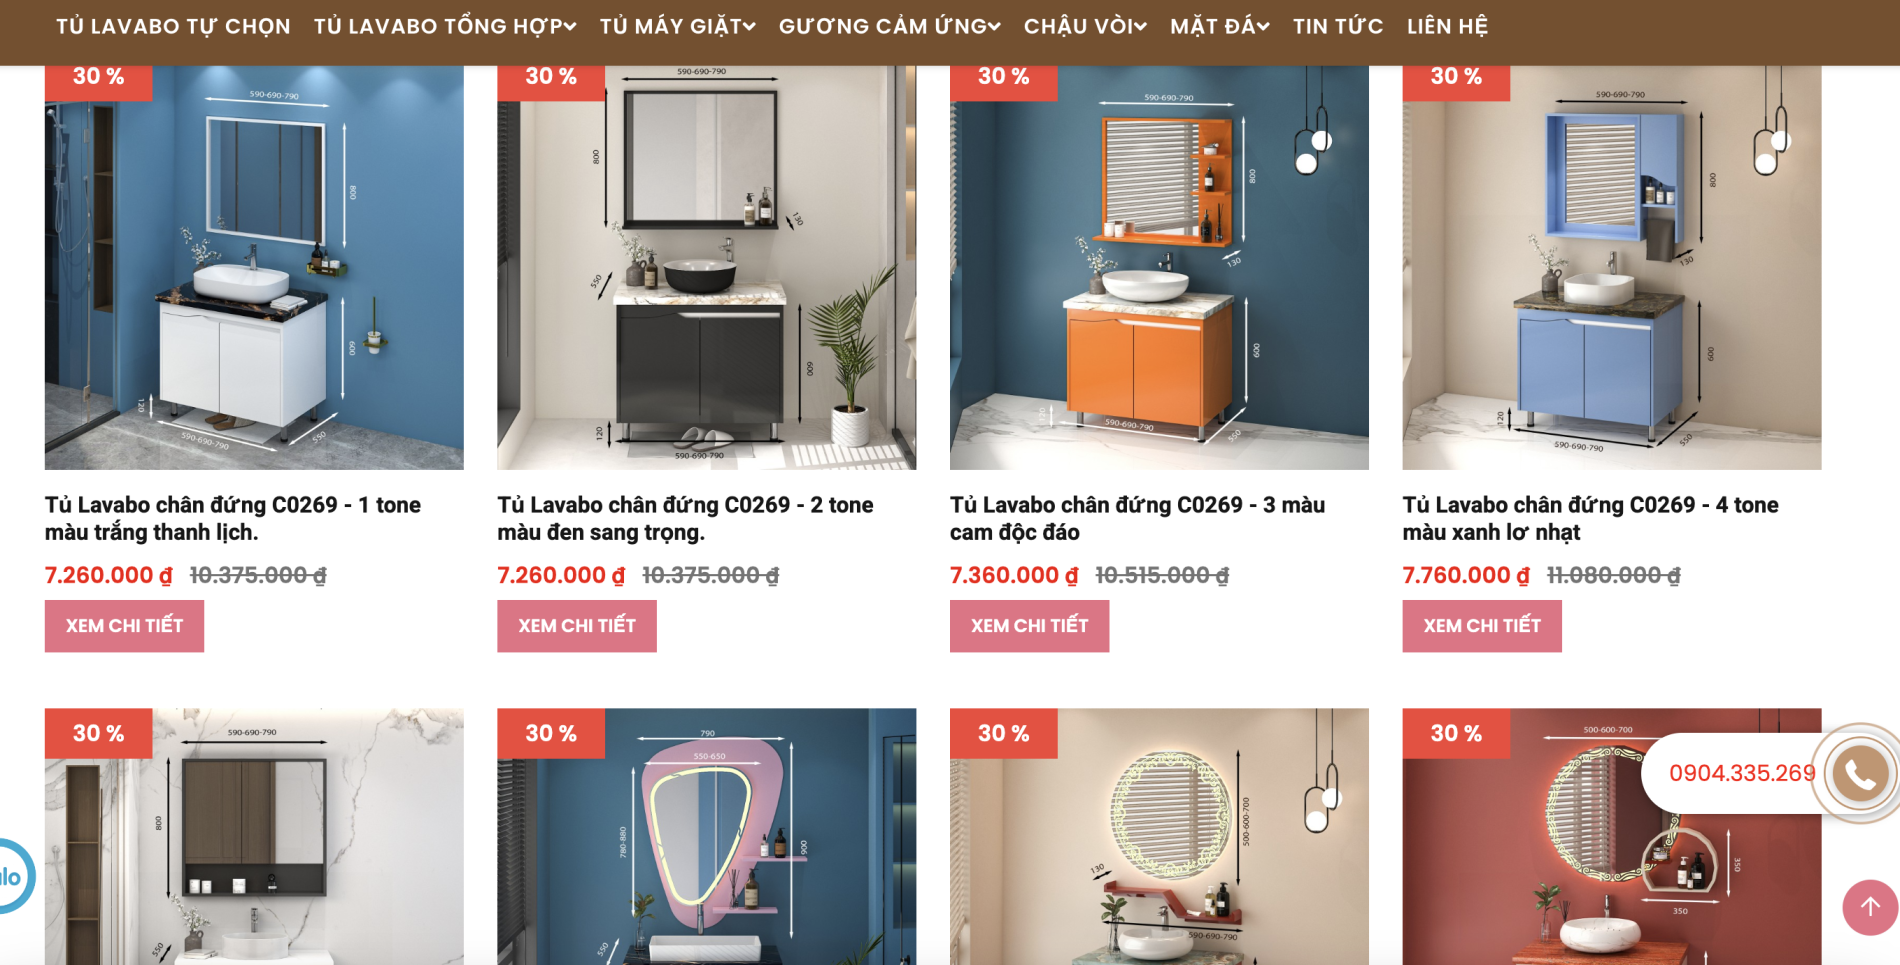Open the blue lavabo cabinet product image
1900x965 pixels.
click(1612, 268)
